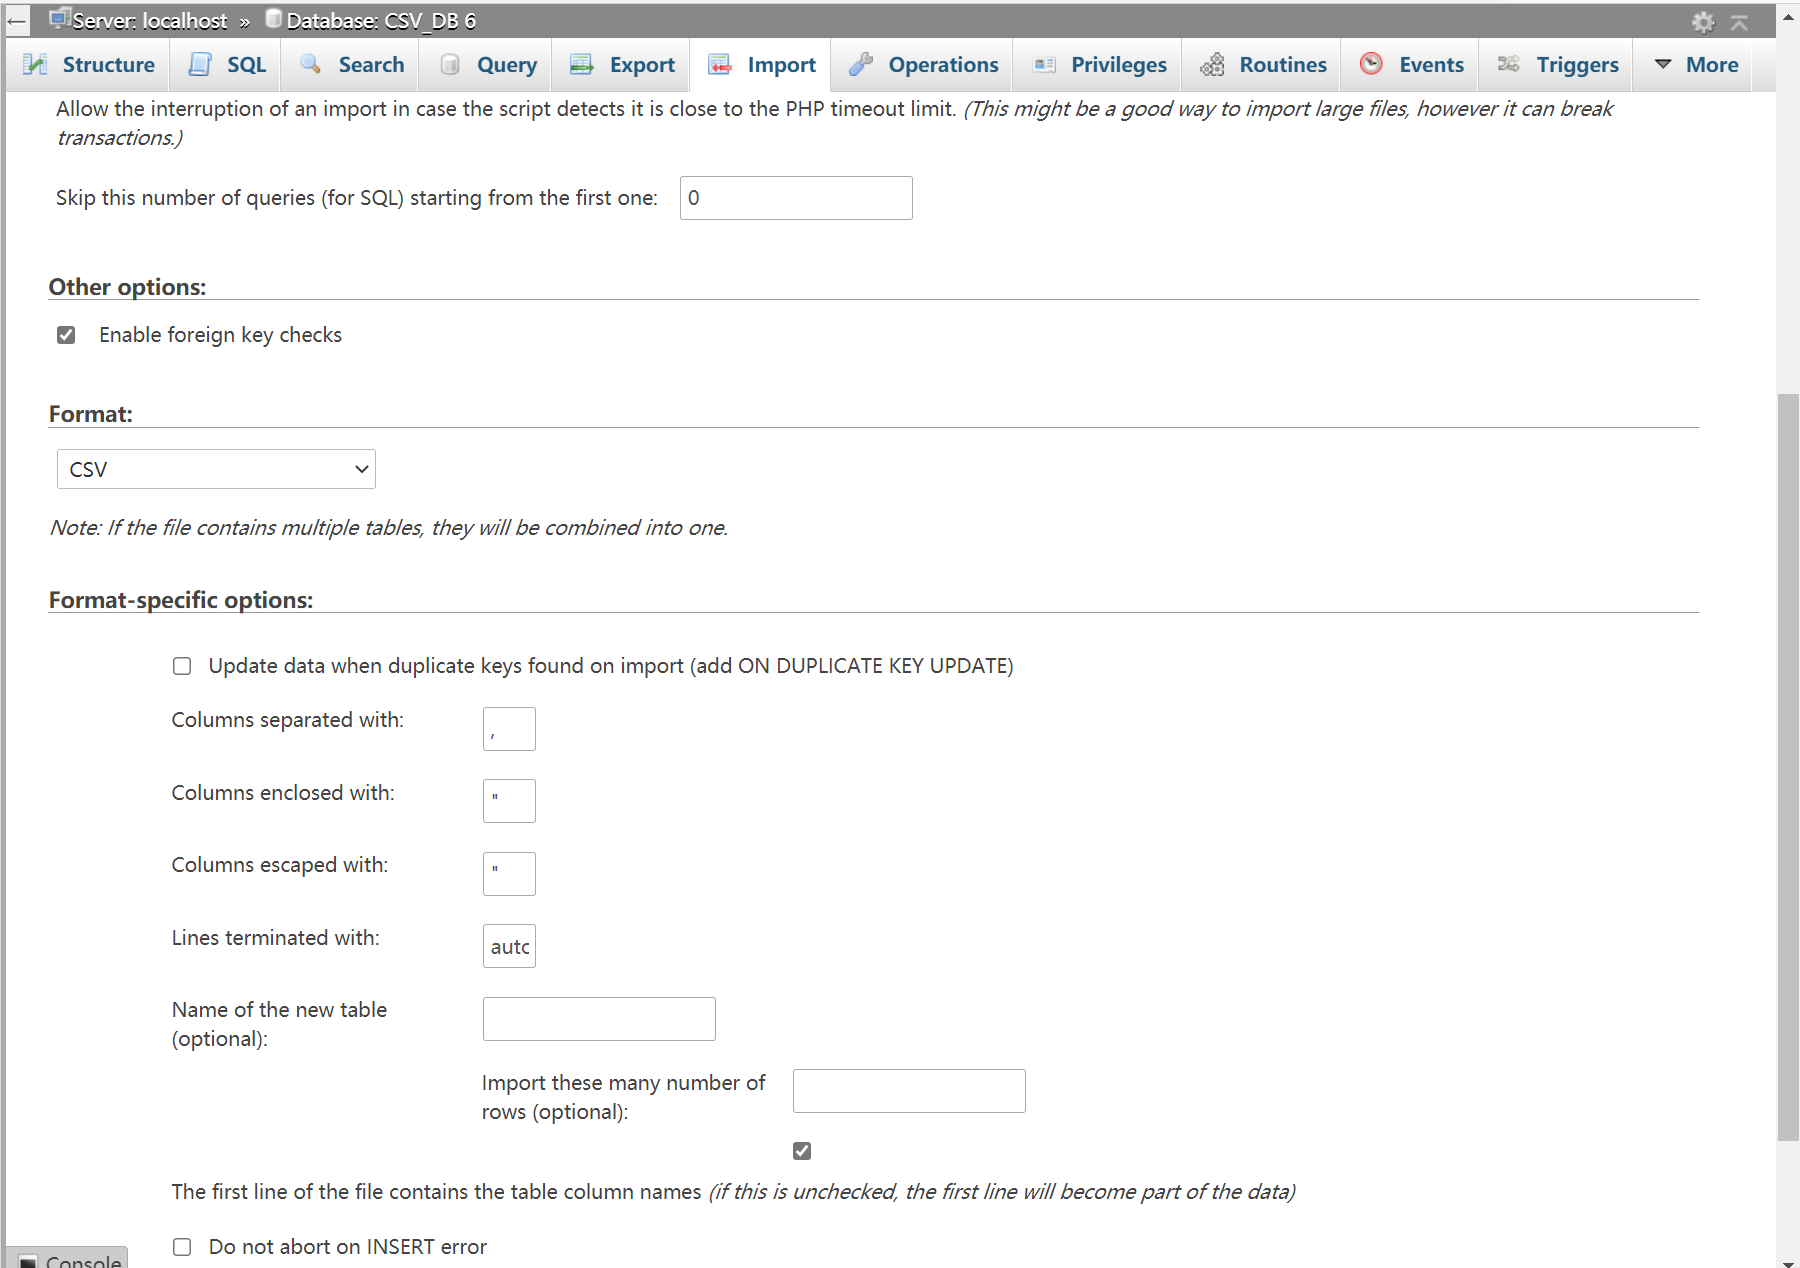Open the Events clock icon
Screen dimensions: 1800x1268
(x=1370, y=64)
